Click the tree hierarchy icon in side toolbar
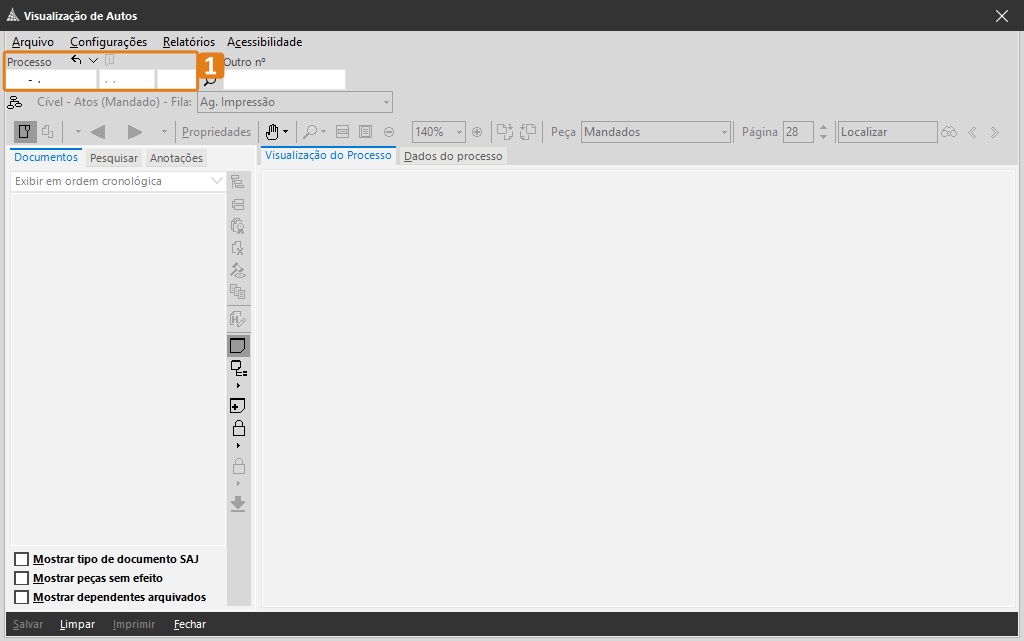 (x=238, y=181)
